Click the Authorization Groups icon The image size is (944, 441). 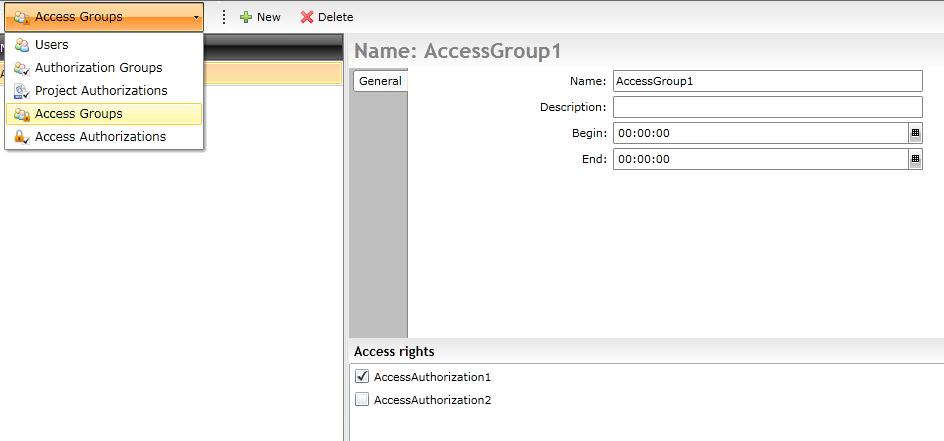[21, 68]
